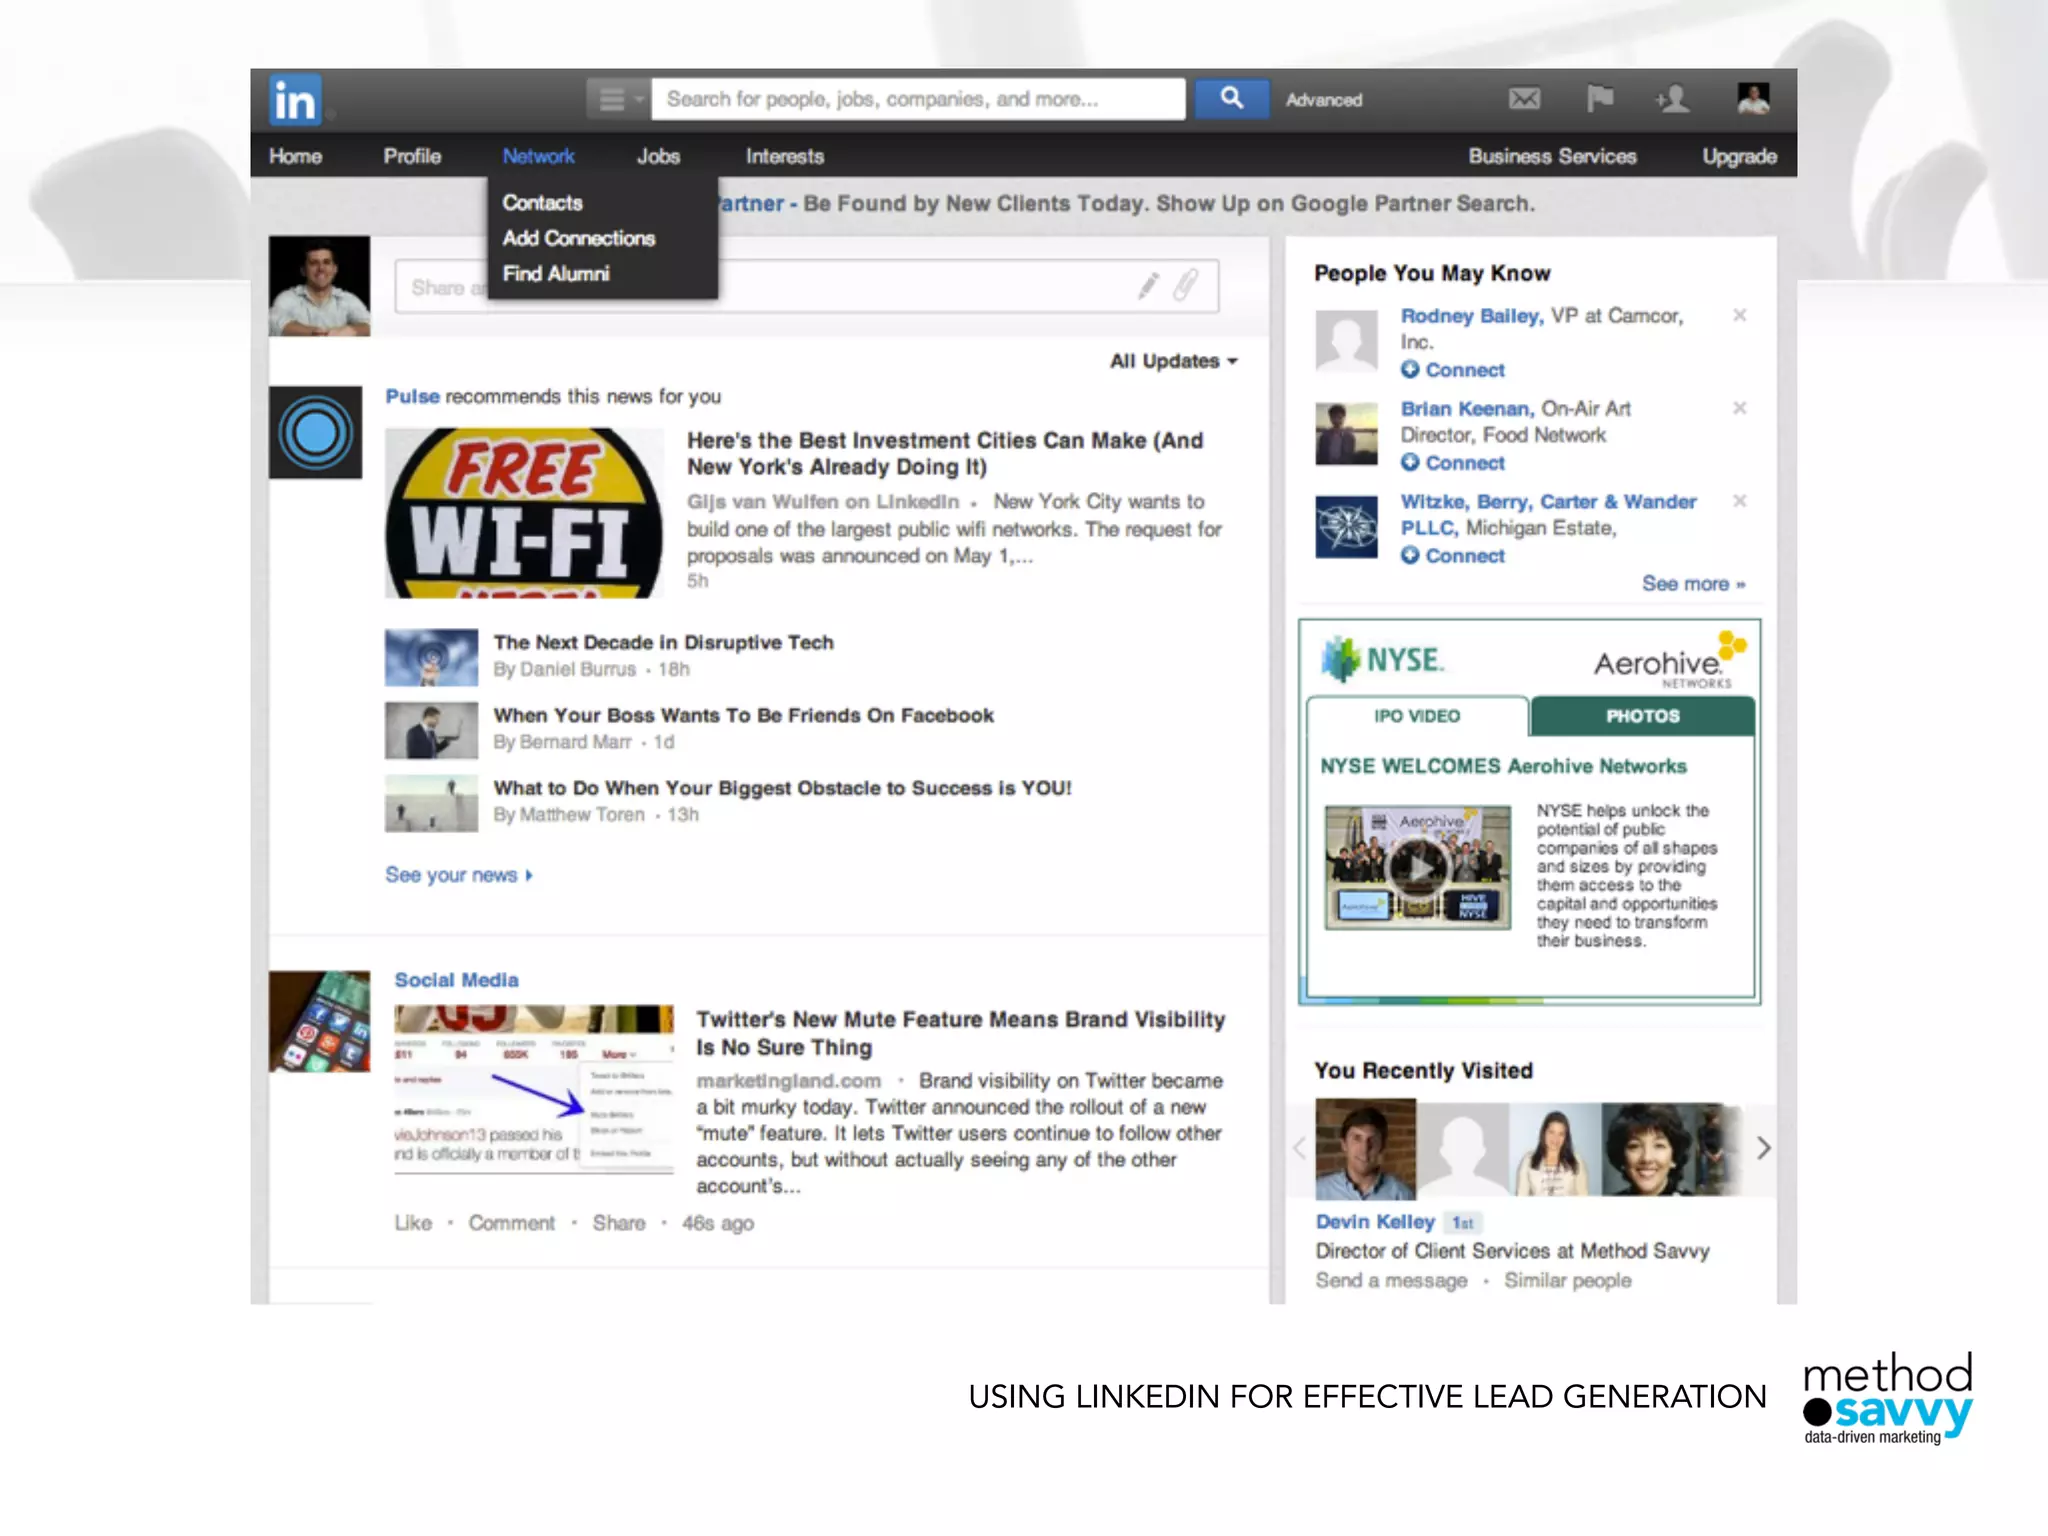The image size is (2048, 1536).
Task: Open Advanced search link
Action: (1324, 100)
